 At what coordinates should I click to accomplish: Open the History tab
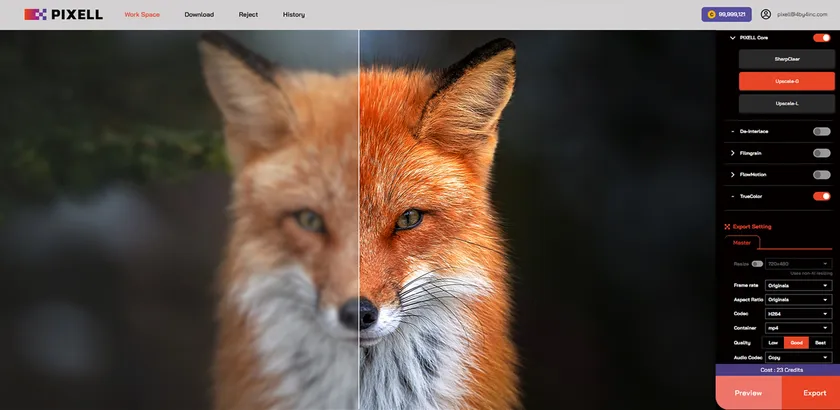(294, 15)
